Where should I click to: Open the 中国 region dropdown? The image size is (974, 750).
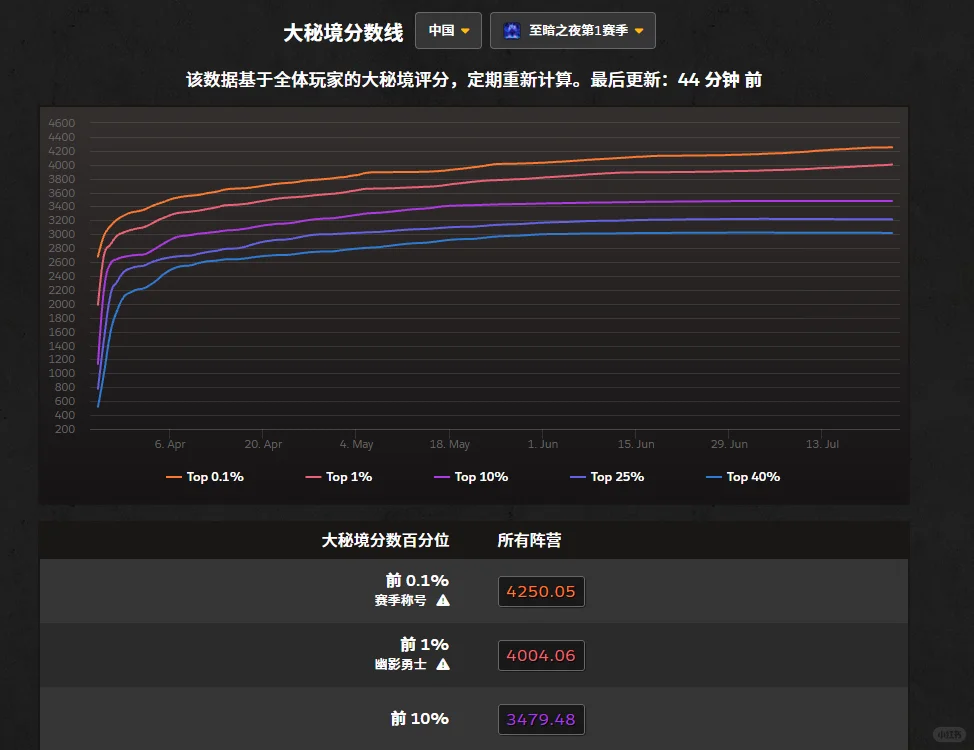point(448,30)
